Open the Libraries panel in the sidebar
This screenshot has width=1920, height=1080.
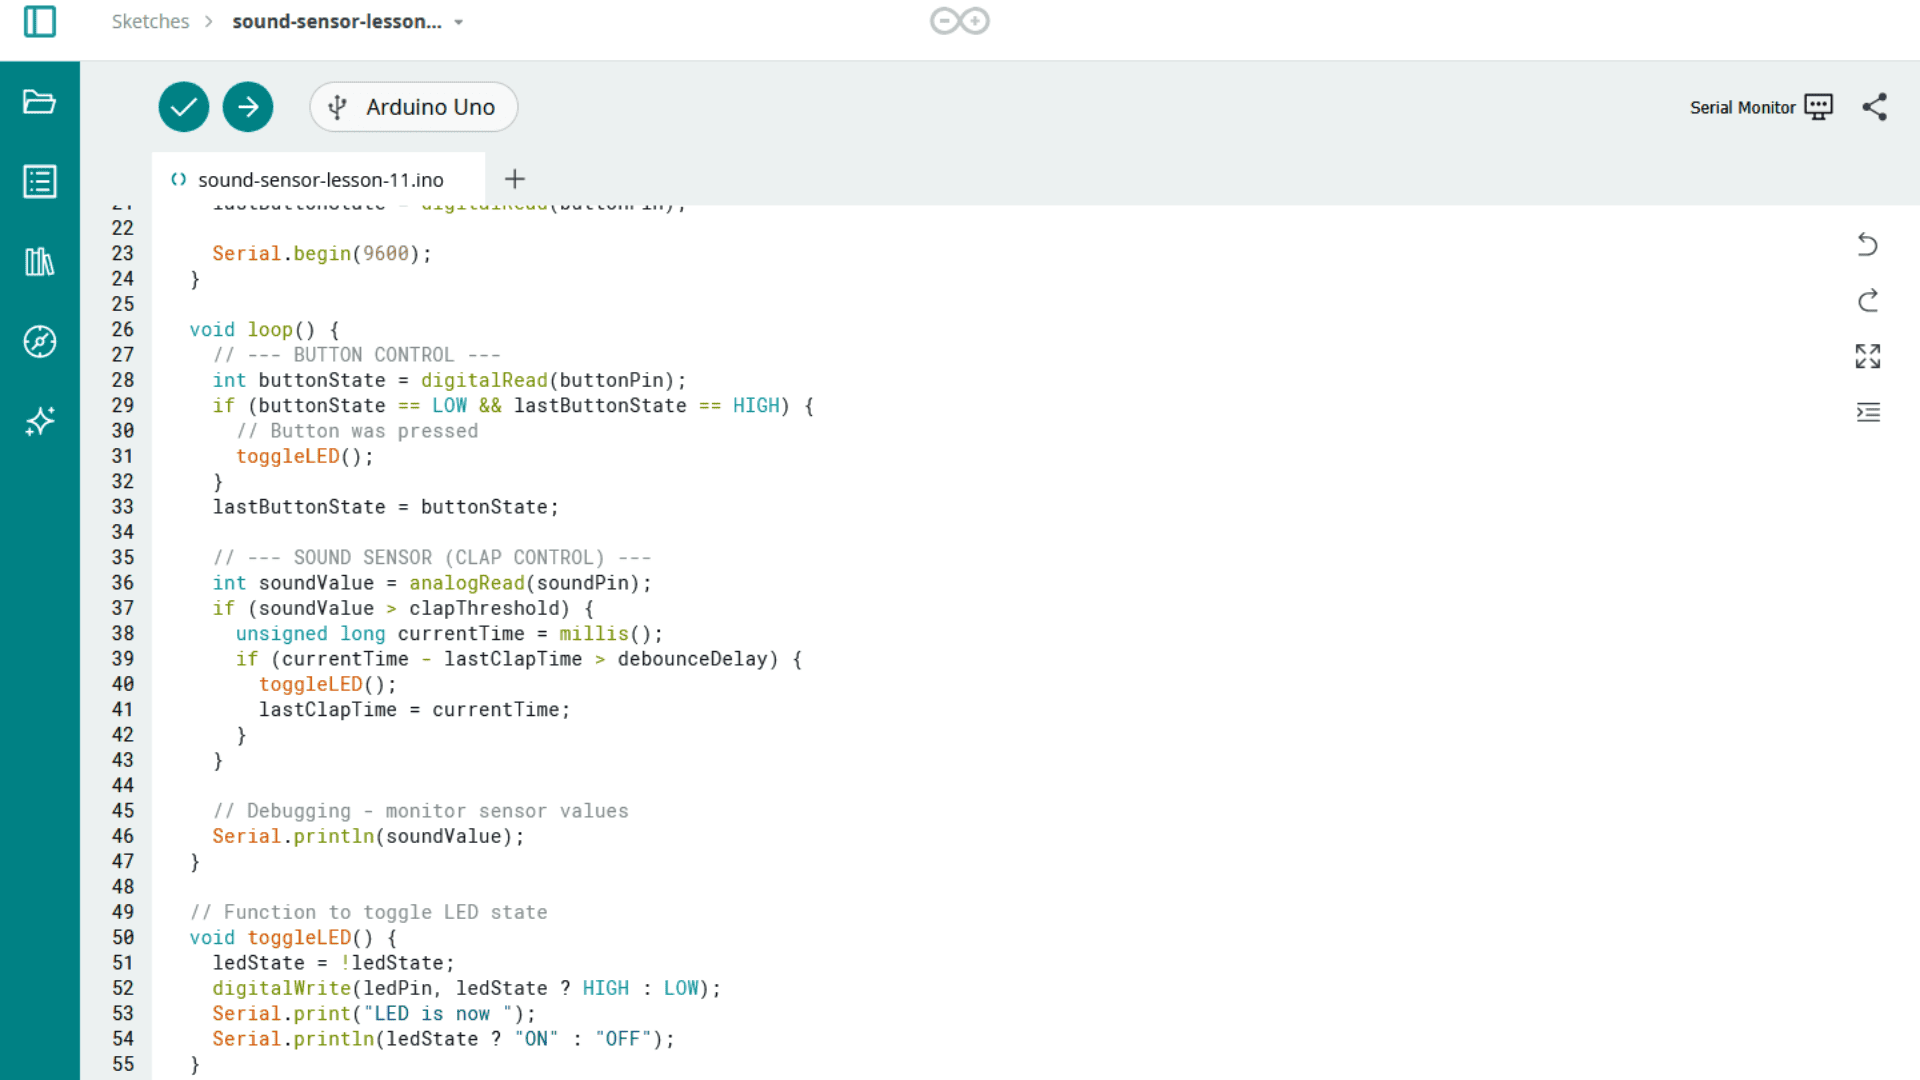pyautogui.click(x=40, y=261)
